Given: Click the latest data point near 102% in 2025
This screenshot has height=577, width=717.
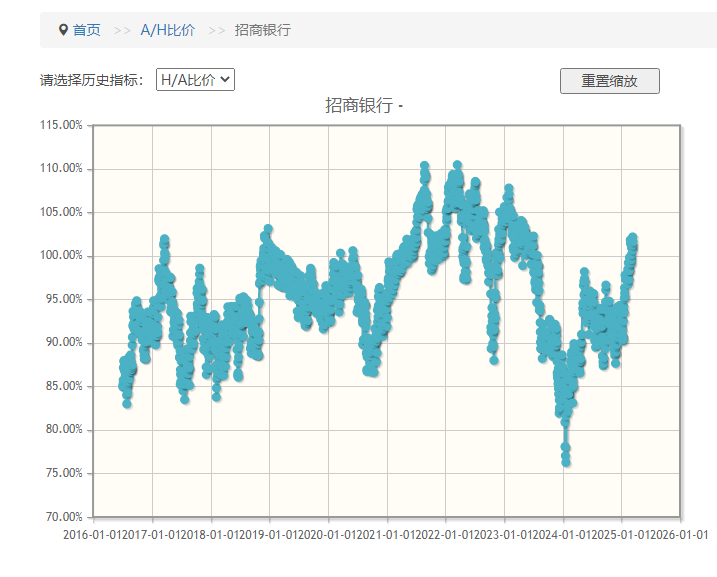Looking at the screenshot, I should coord(633,237).
